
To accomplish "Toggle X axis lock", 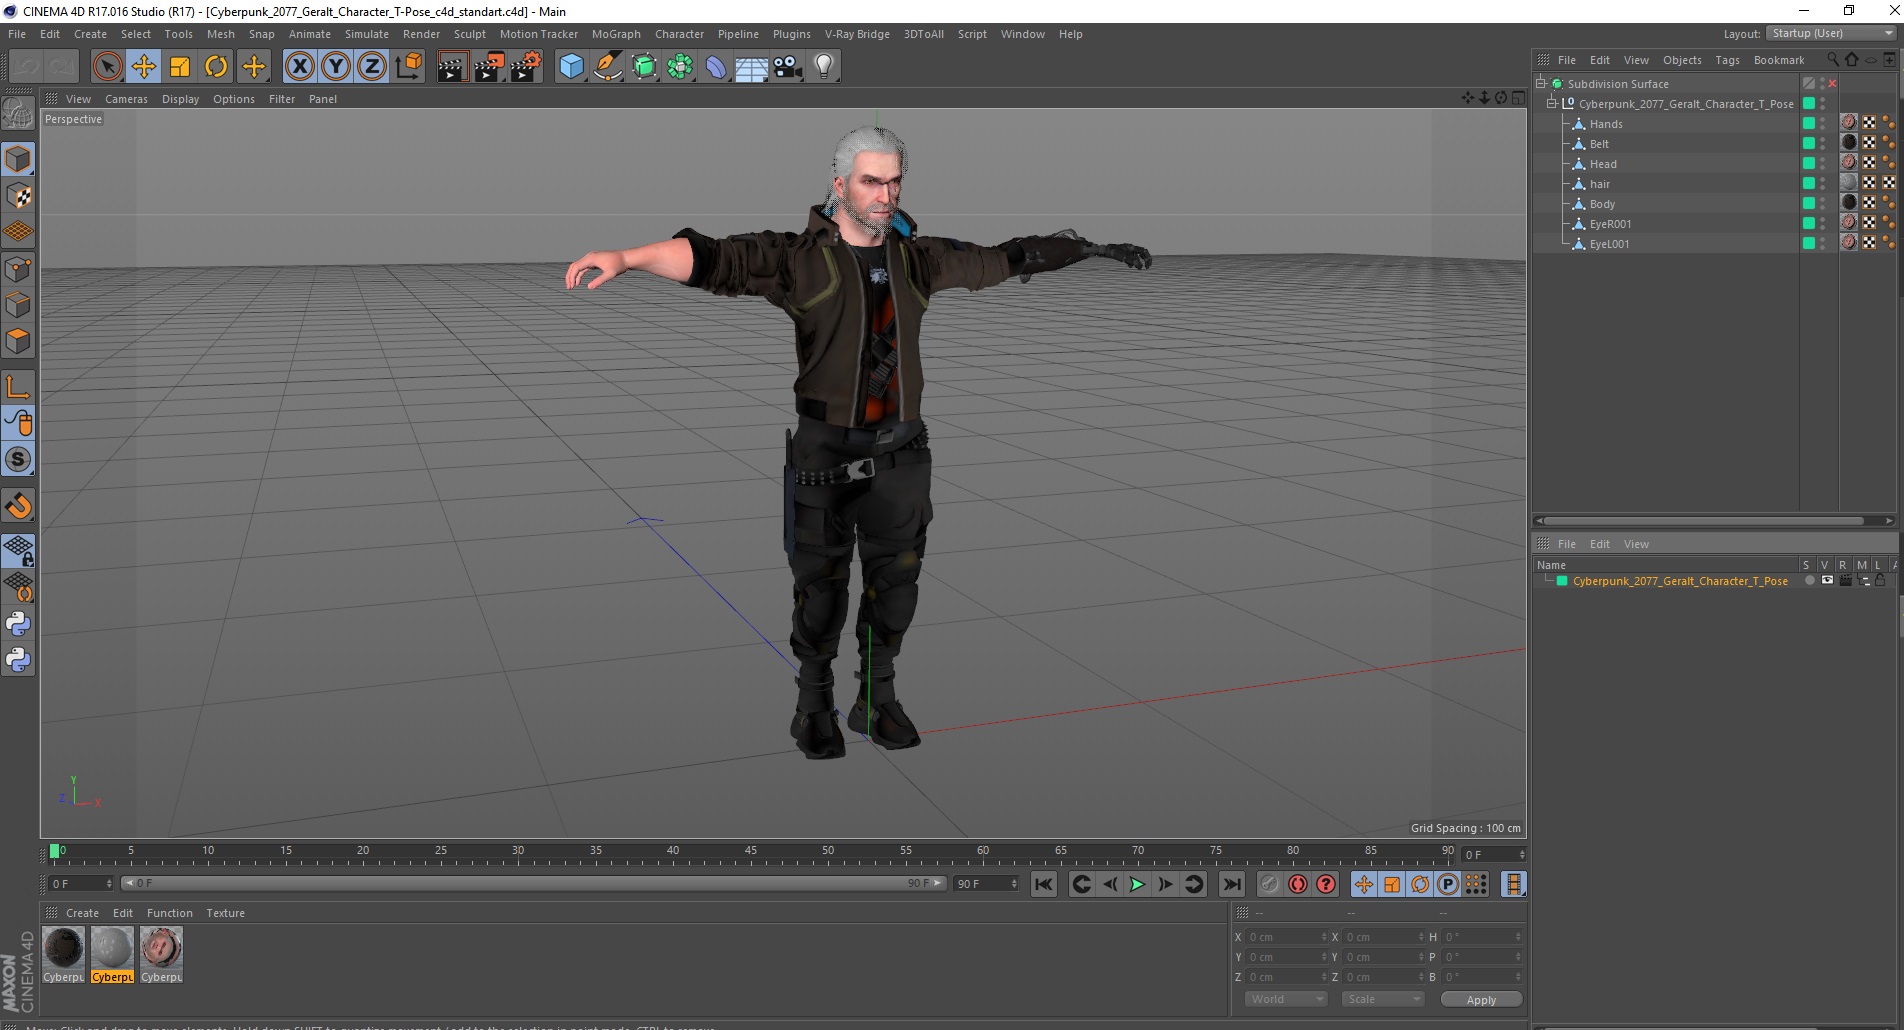I will (299, 67).
